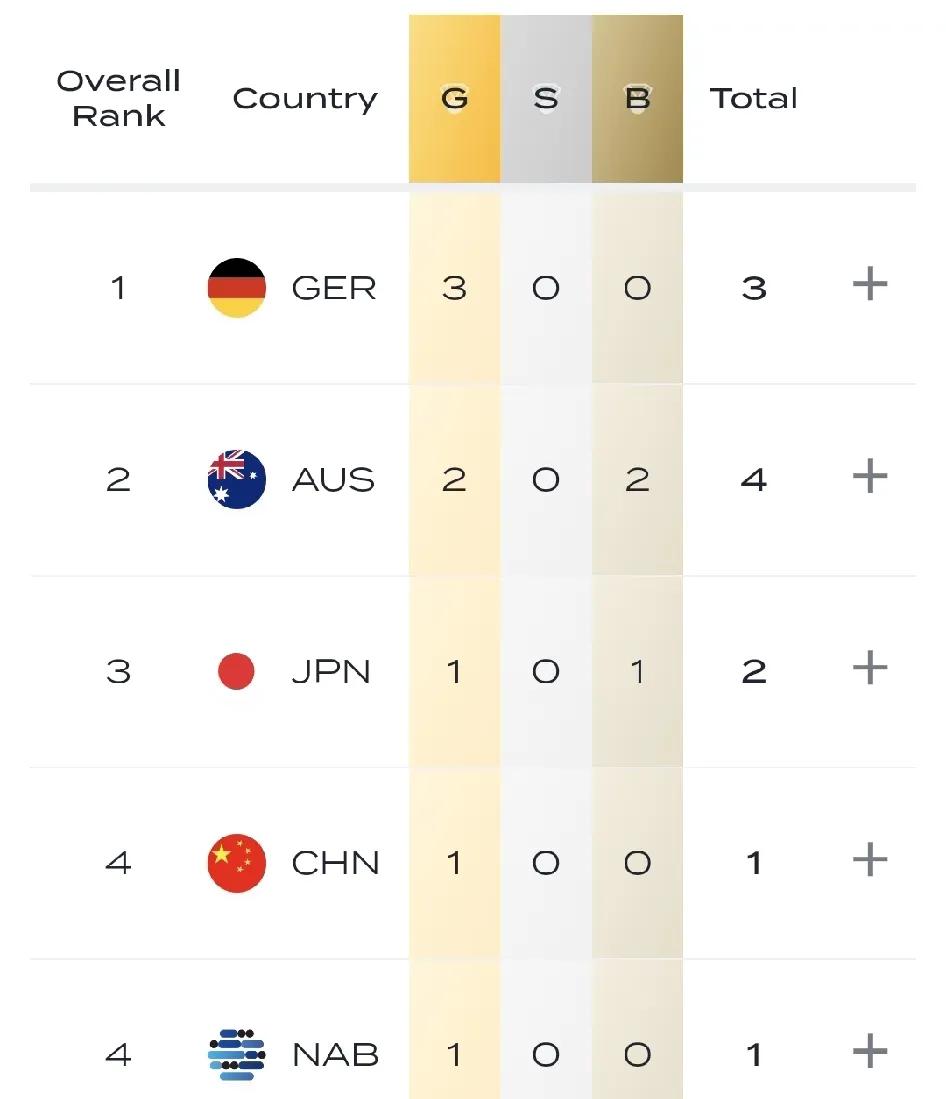Click the Japan flag icon

click(x=236, y=671)
